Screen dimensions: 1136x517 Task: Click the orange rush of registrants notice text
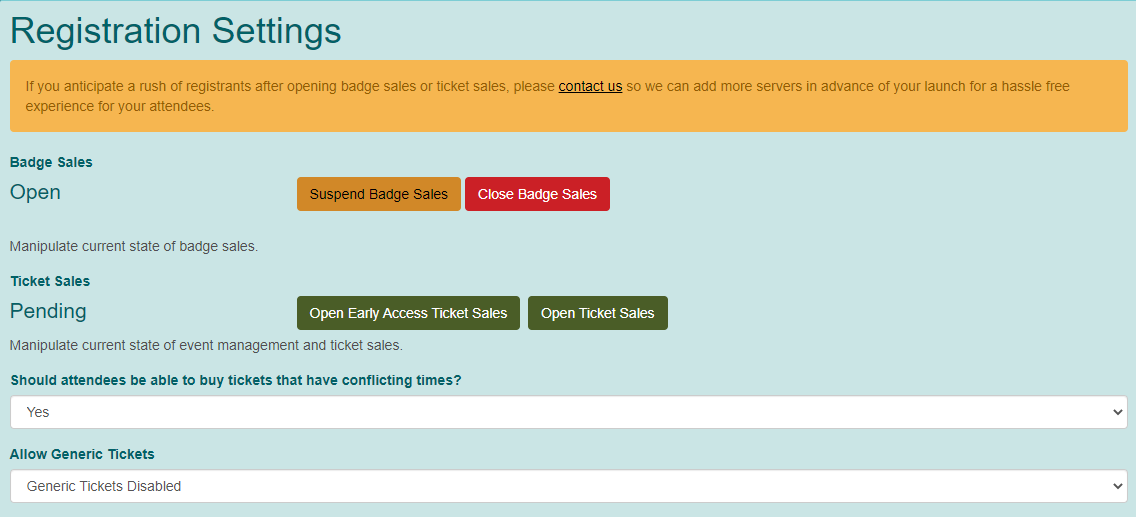(x=548, y=96)
